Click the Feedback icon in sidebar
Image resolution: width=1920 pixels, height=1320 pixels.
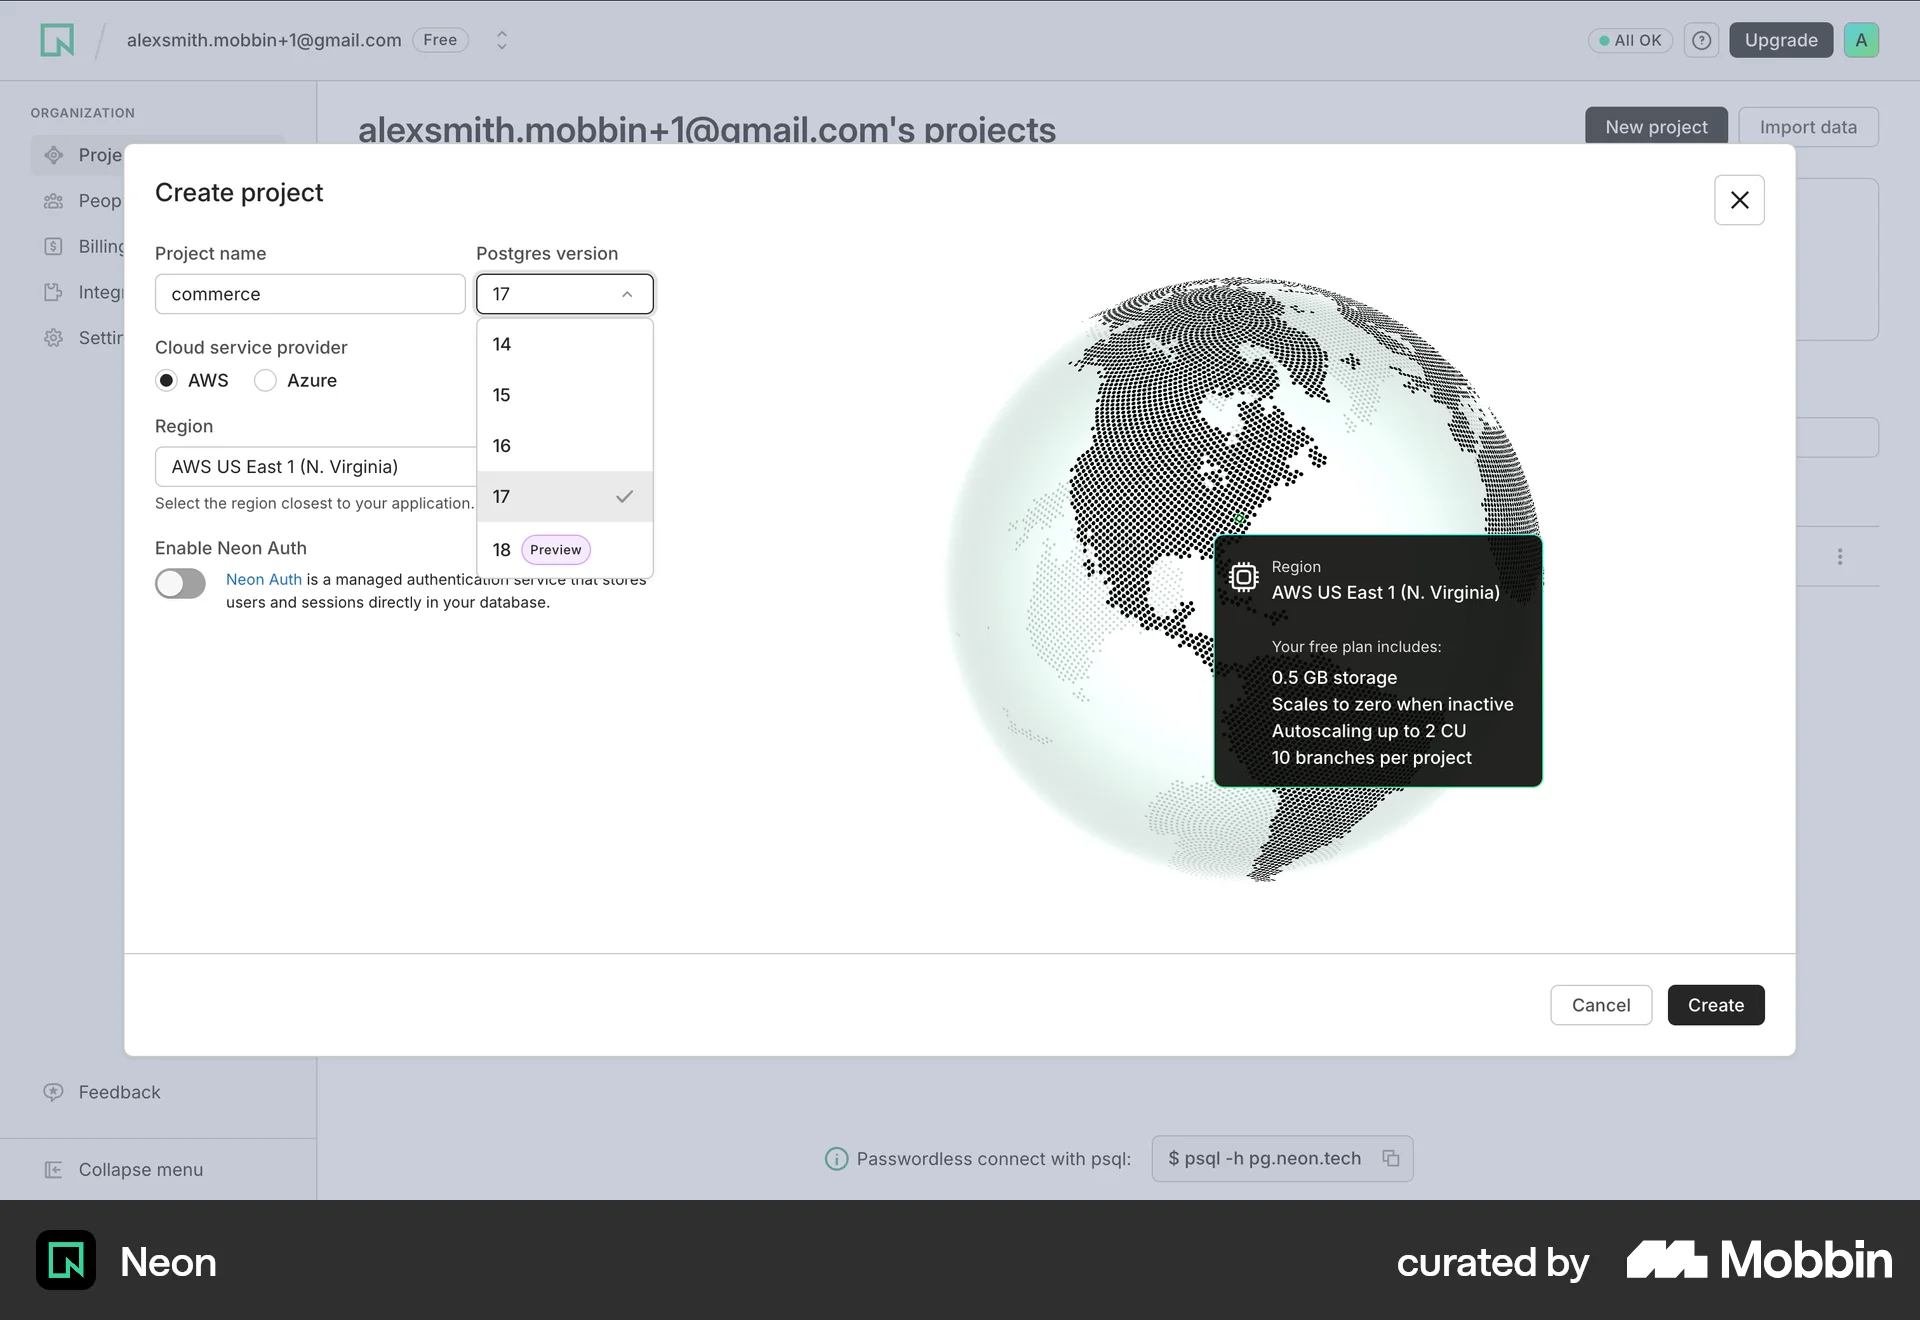tap(54, 1092)
